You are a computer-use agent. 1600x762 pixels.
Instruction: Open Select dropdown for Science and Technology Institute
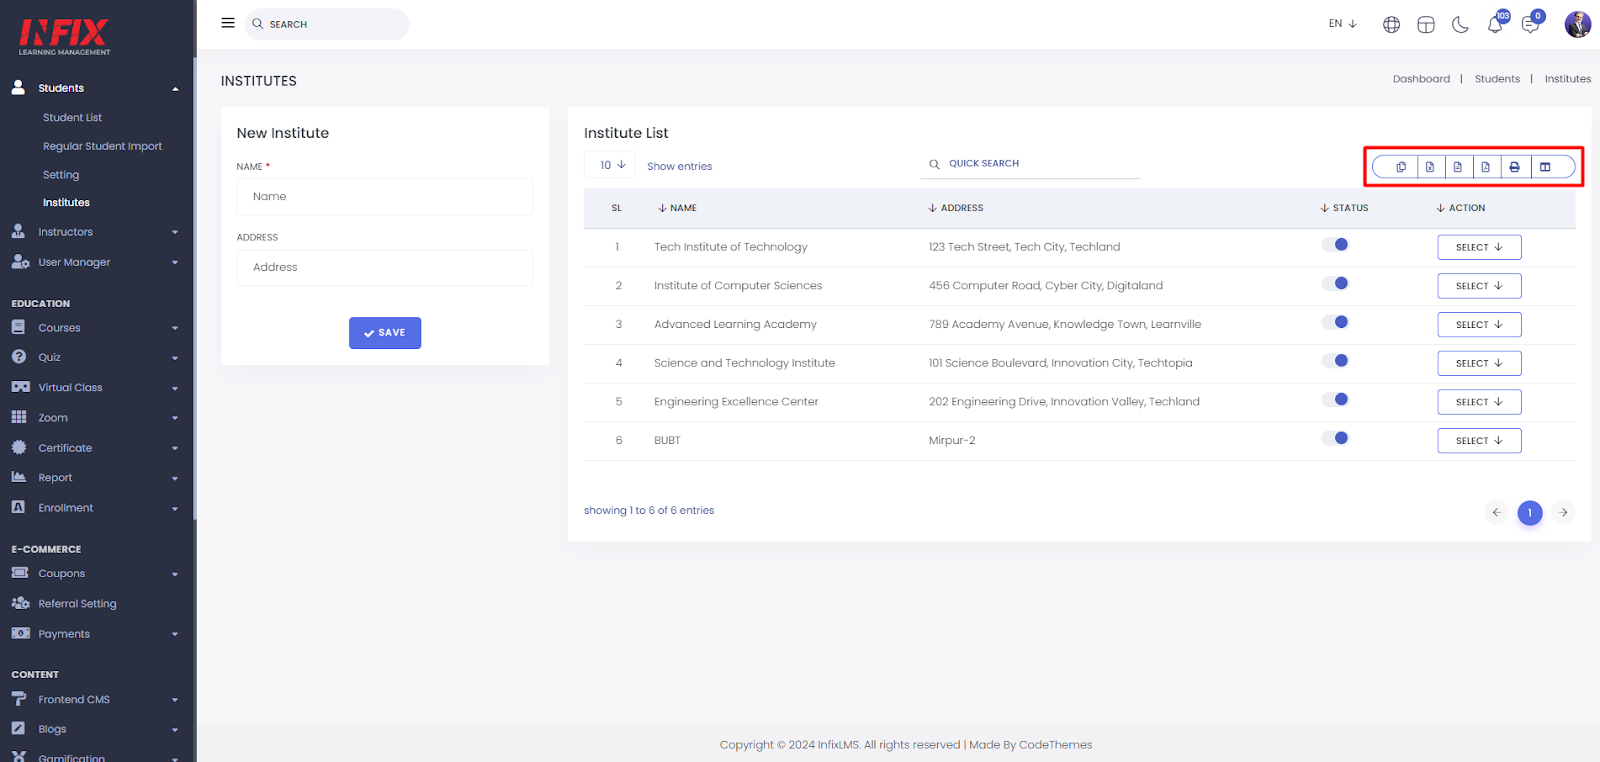point(1479,363)
